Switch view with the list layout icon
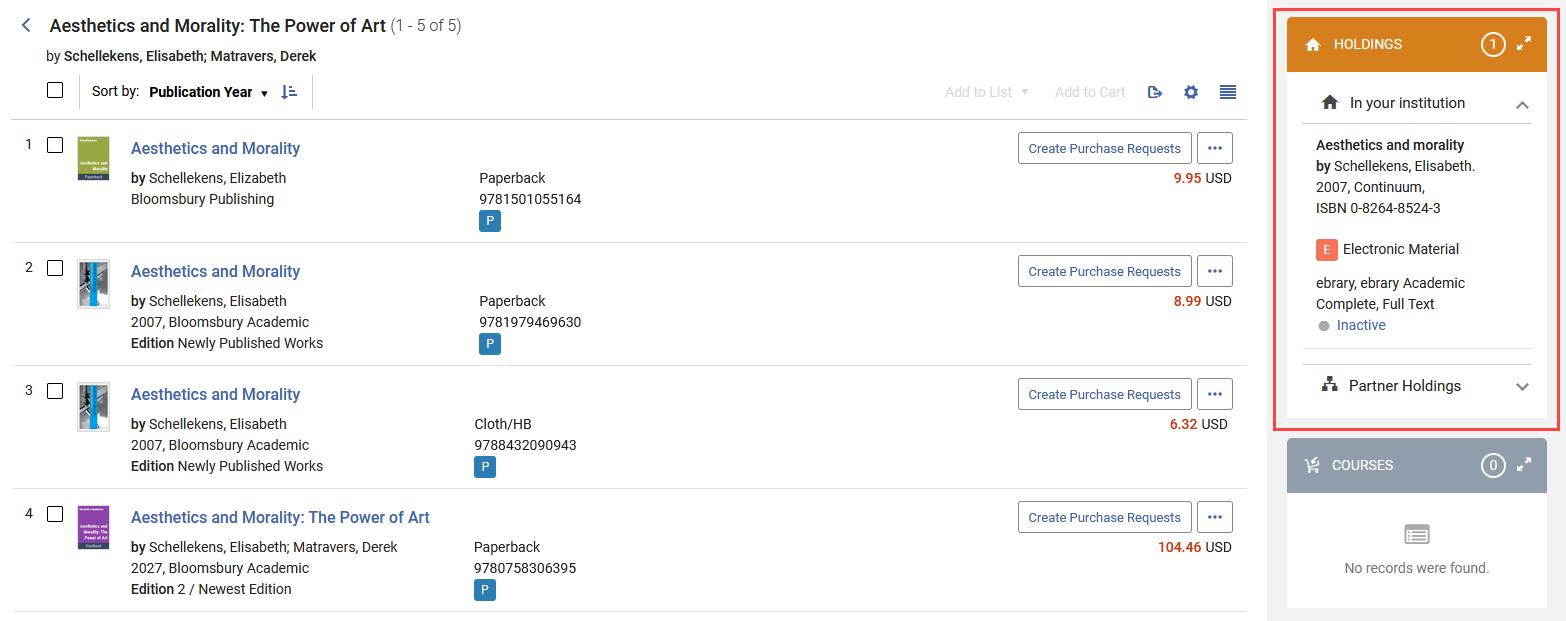The width and height of the screenshot is (1566, 621). click(1228, 92)
